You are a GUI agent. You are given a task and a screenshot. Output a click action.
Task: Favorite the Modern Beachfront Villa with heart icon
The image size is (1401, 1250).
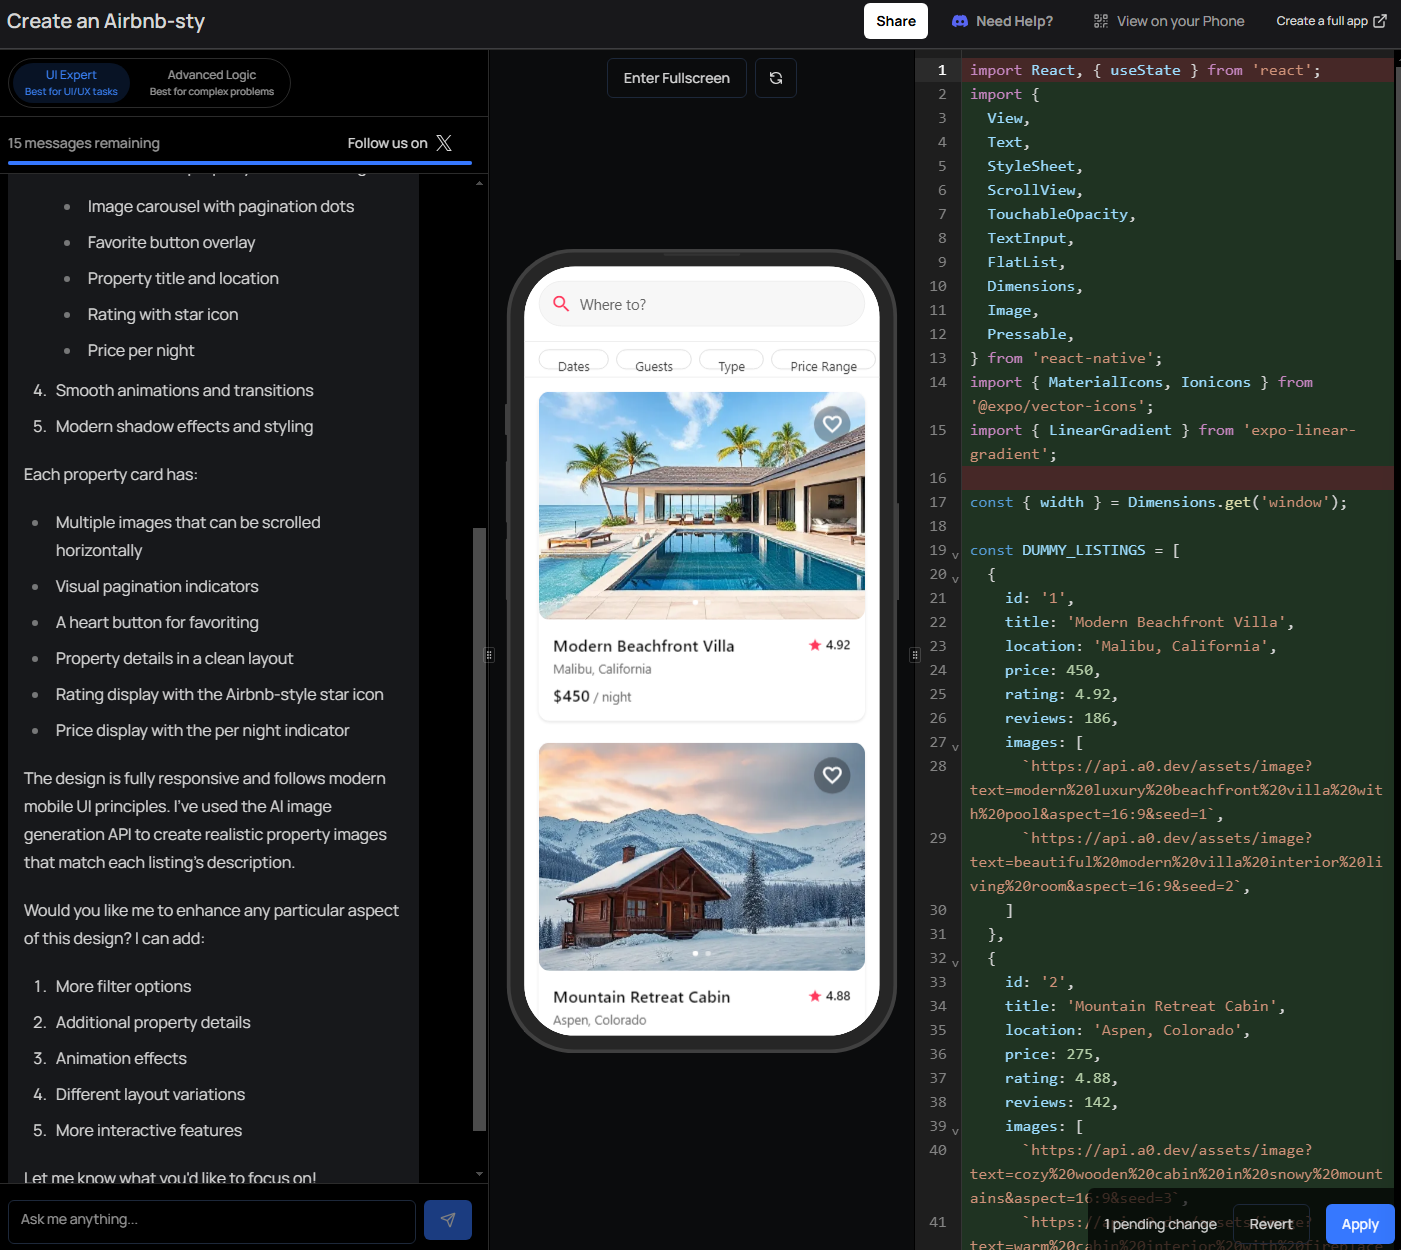(832, 424)
